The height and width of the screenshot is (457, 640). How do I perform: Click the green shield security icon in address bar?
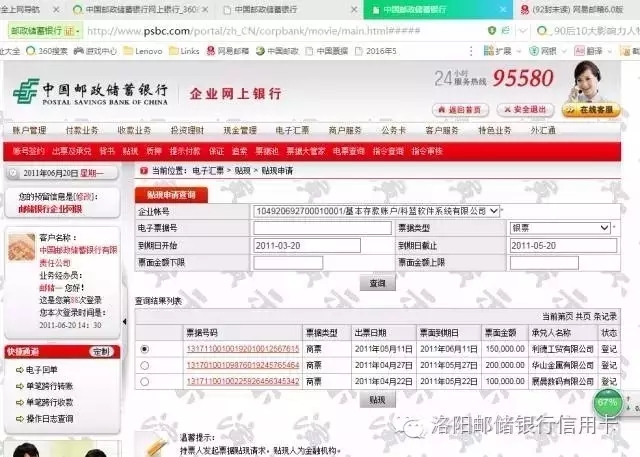[x=492, y=31]
